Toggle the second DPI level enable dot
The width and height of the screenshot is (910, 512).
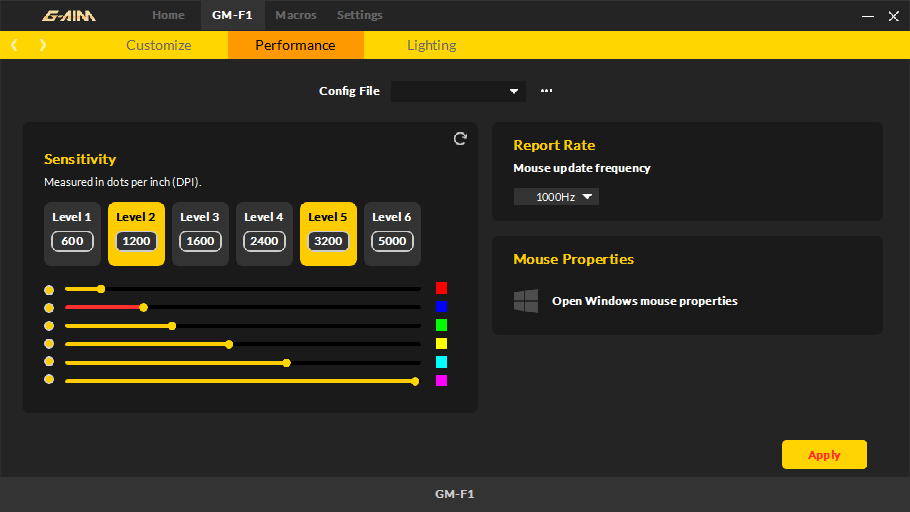(49, 308)
